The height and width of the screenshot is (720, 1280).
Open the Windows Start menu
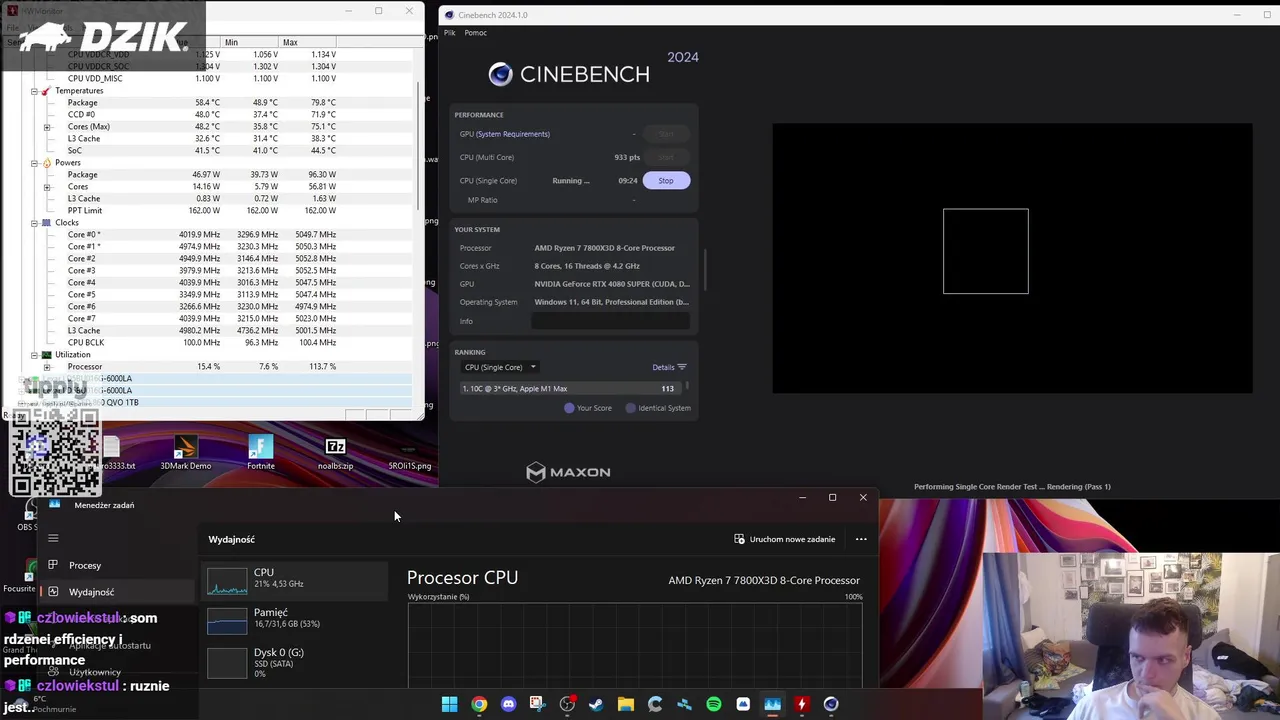(x=450, y=704)
